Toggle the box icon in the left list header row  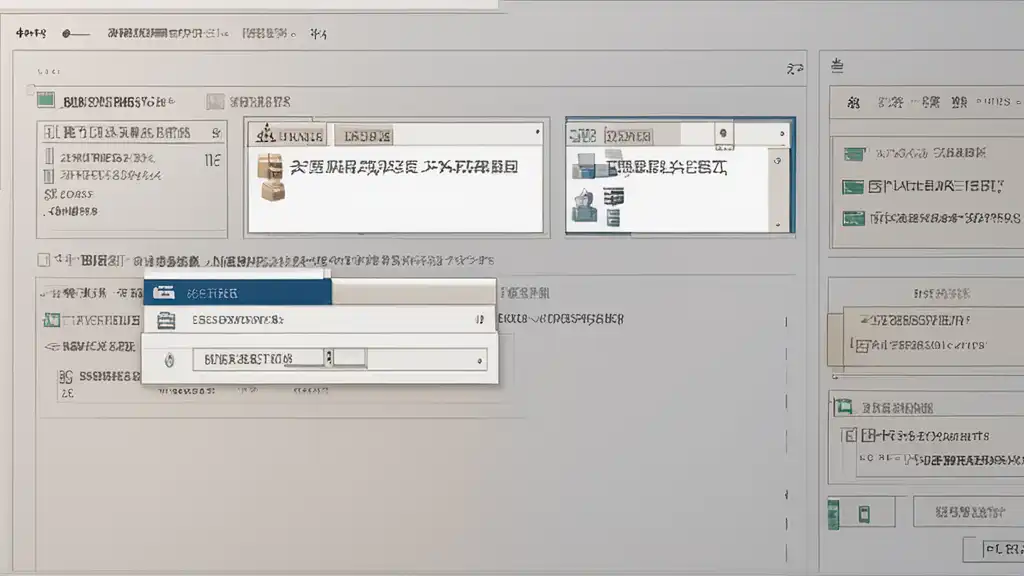point(50,133)
